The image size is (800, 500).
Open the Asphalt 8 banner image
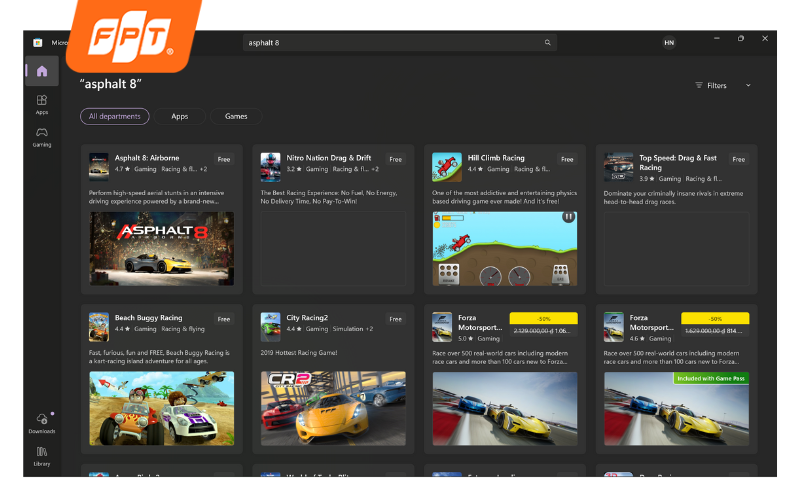point(161,247)
